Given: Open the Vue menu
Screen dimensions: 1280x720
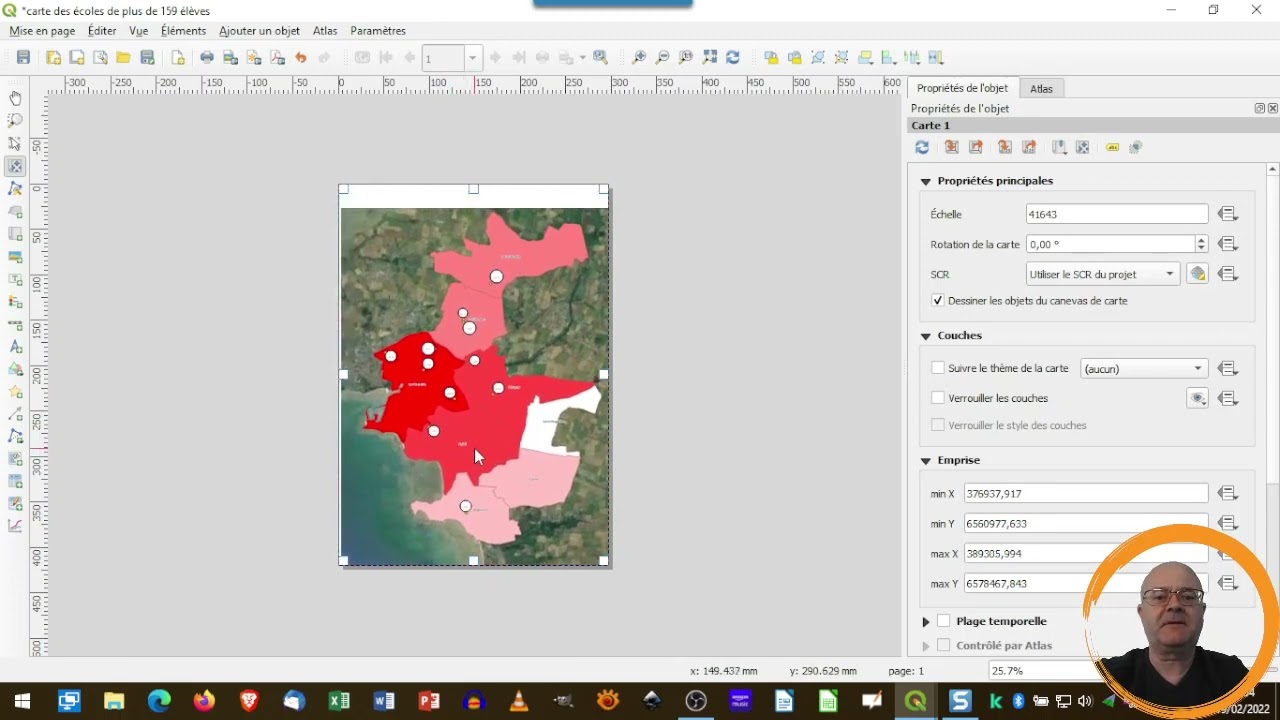Looking at the screenshot, I should pyautogui.click(x=138, y=31).
